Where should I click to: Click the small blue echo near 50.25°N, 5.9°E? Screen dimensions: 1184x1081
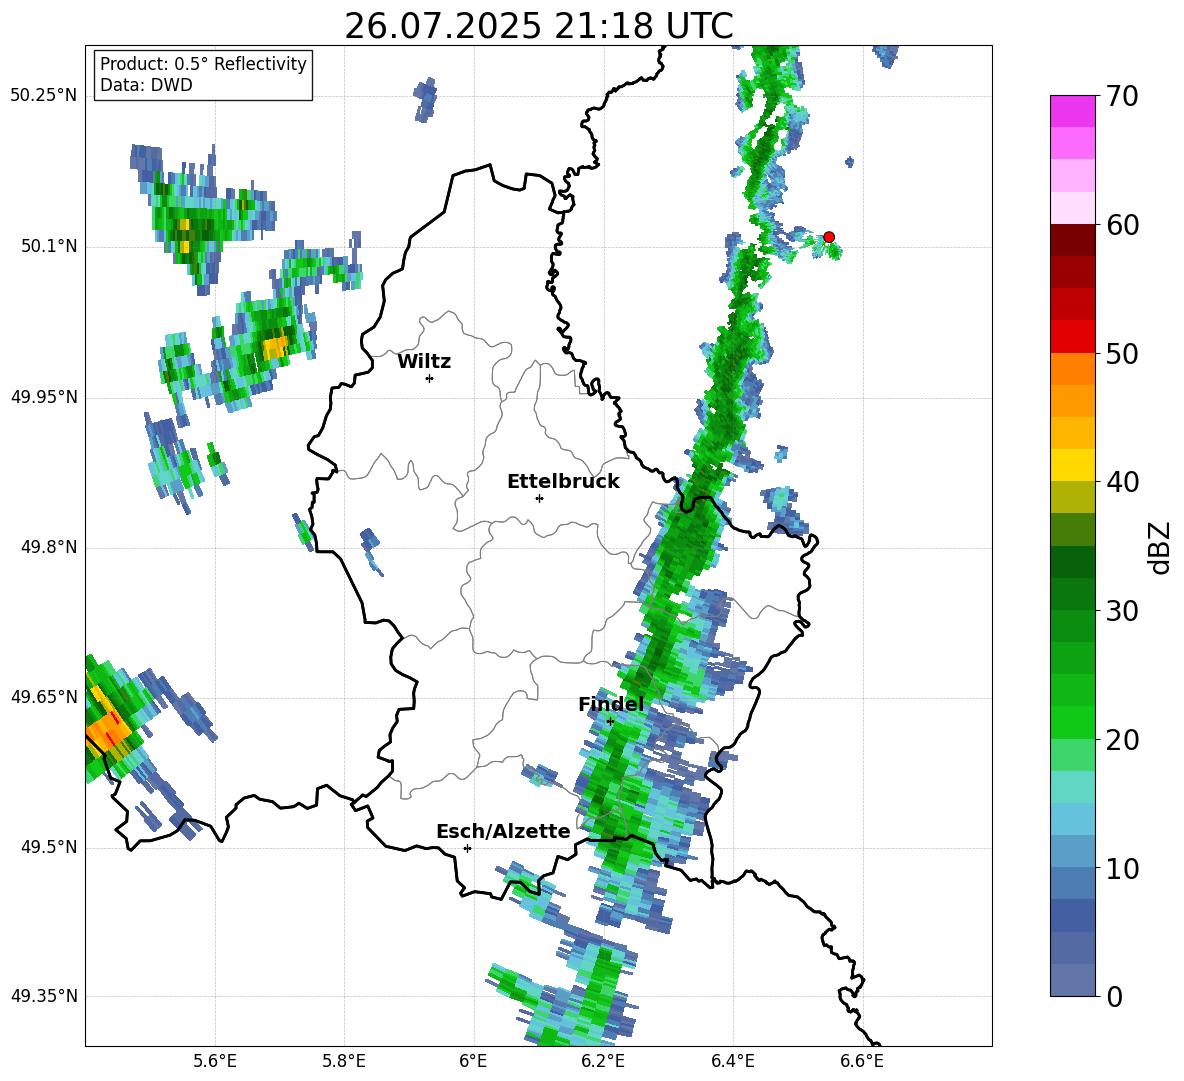(x=425, y=99)
